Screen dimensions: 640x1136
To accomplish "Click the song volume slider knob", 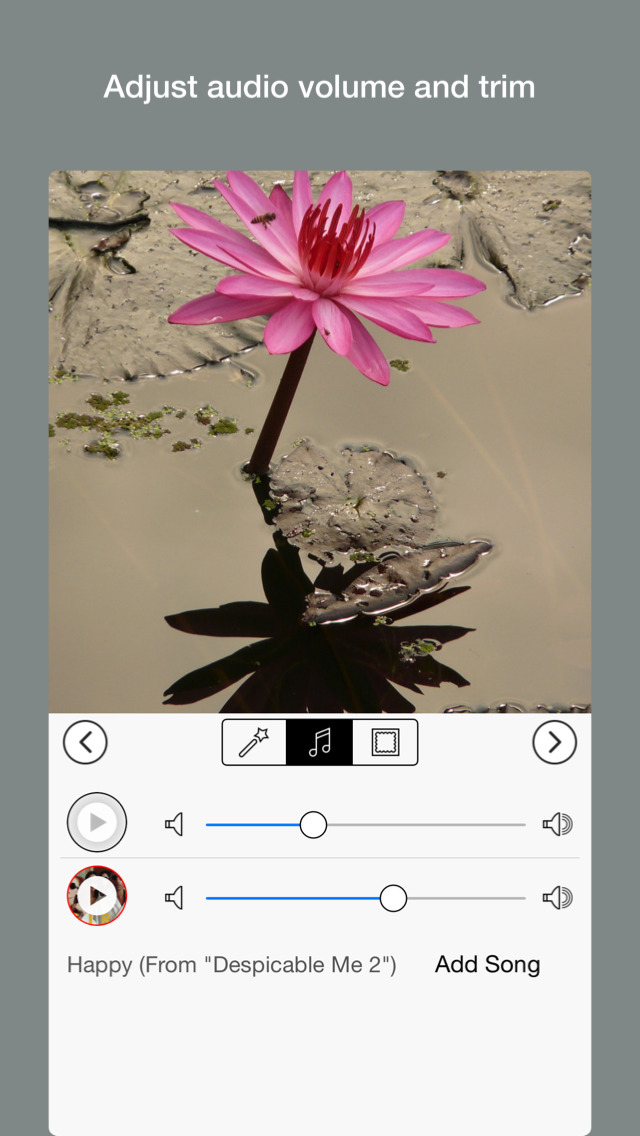I will [x=393, y=898].
